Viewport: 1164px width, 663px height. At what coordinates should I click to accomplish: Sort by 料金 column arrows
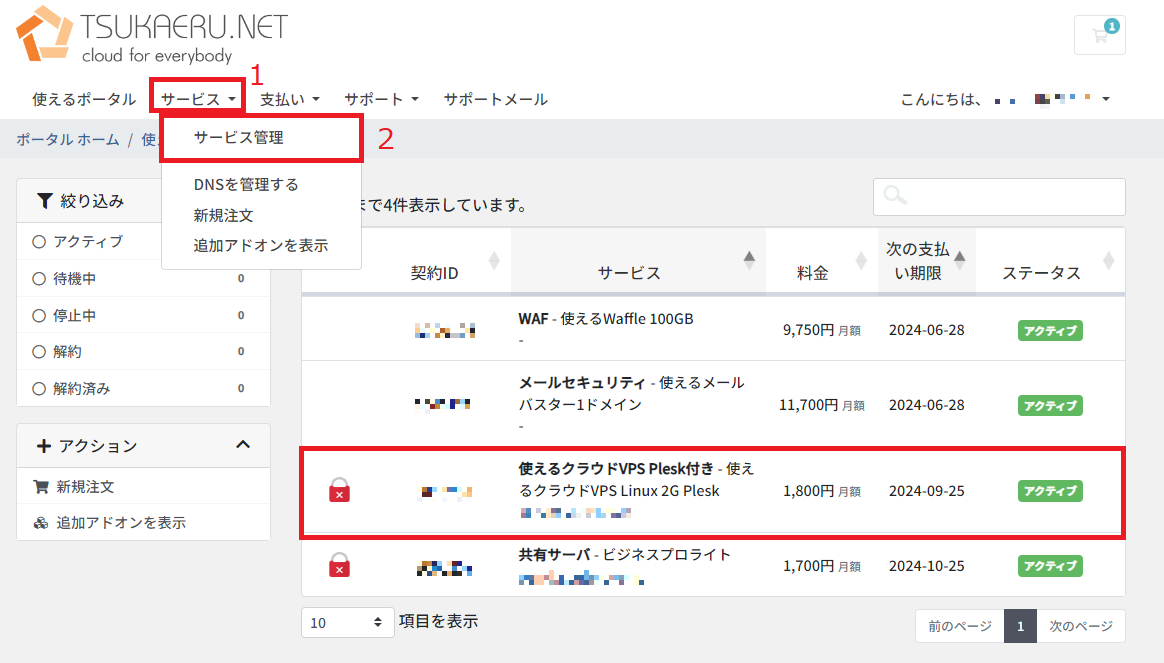861,261
